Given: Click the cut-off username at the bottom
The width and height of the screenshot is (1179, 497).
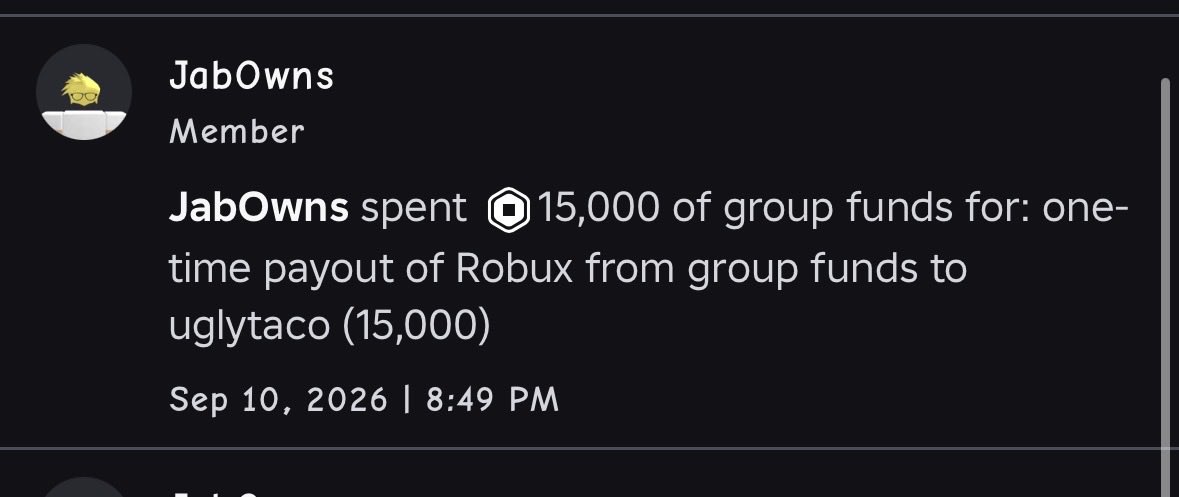Looking at the screenshot, I should tap(218, 493).
